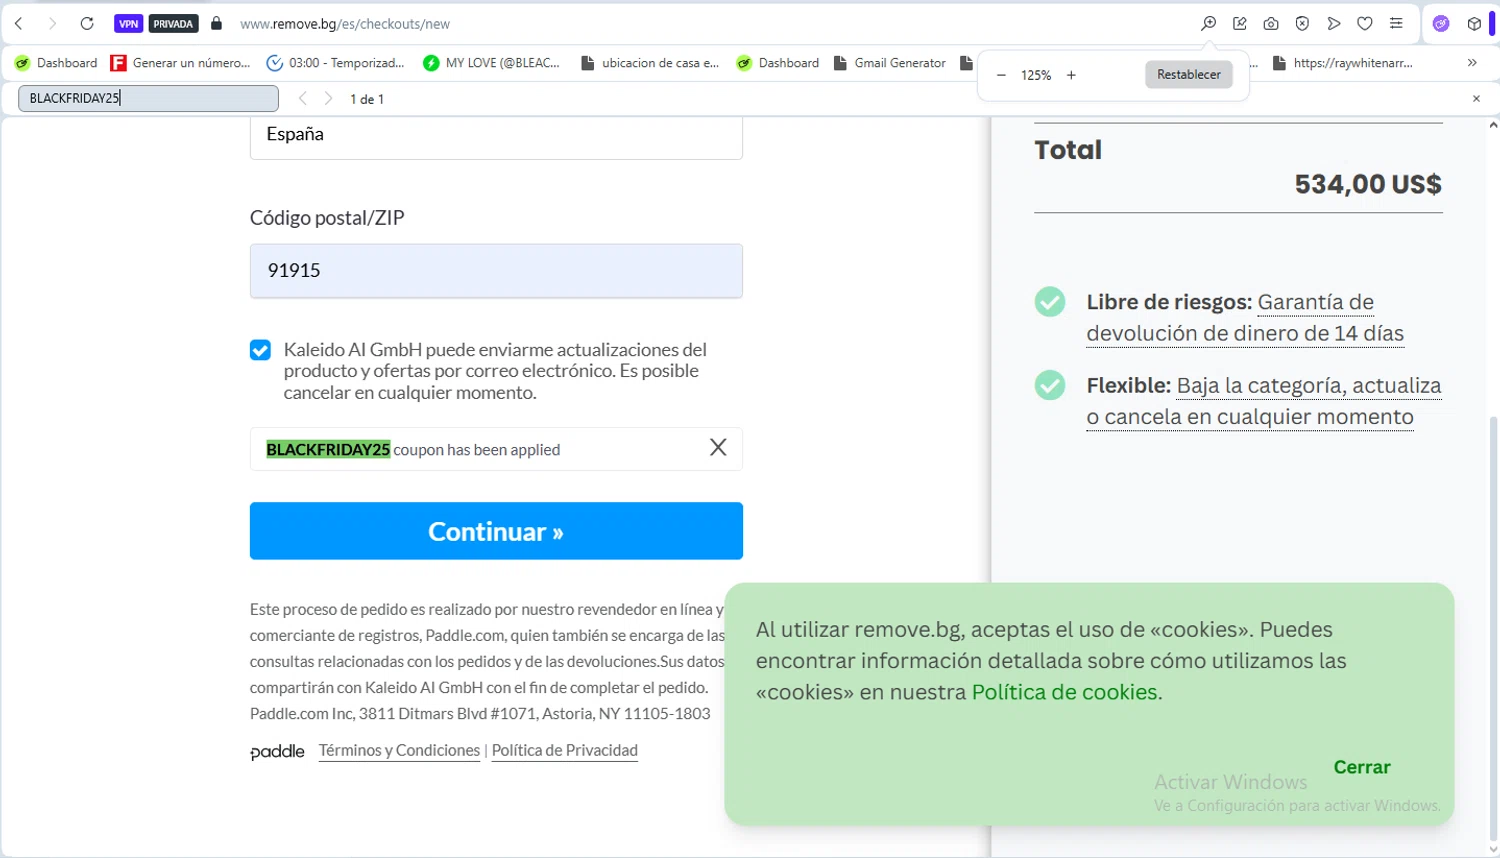Open Gmail Generator bookmark

[890, 63]
